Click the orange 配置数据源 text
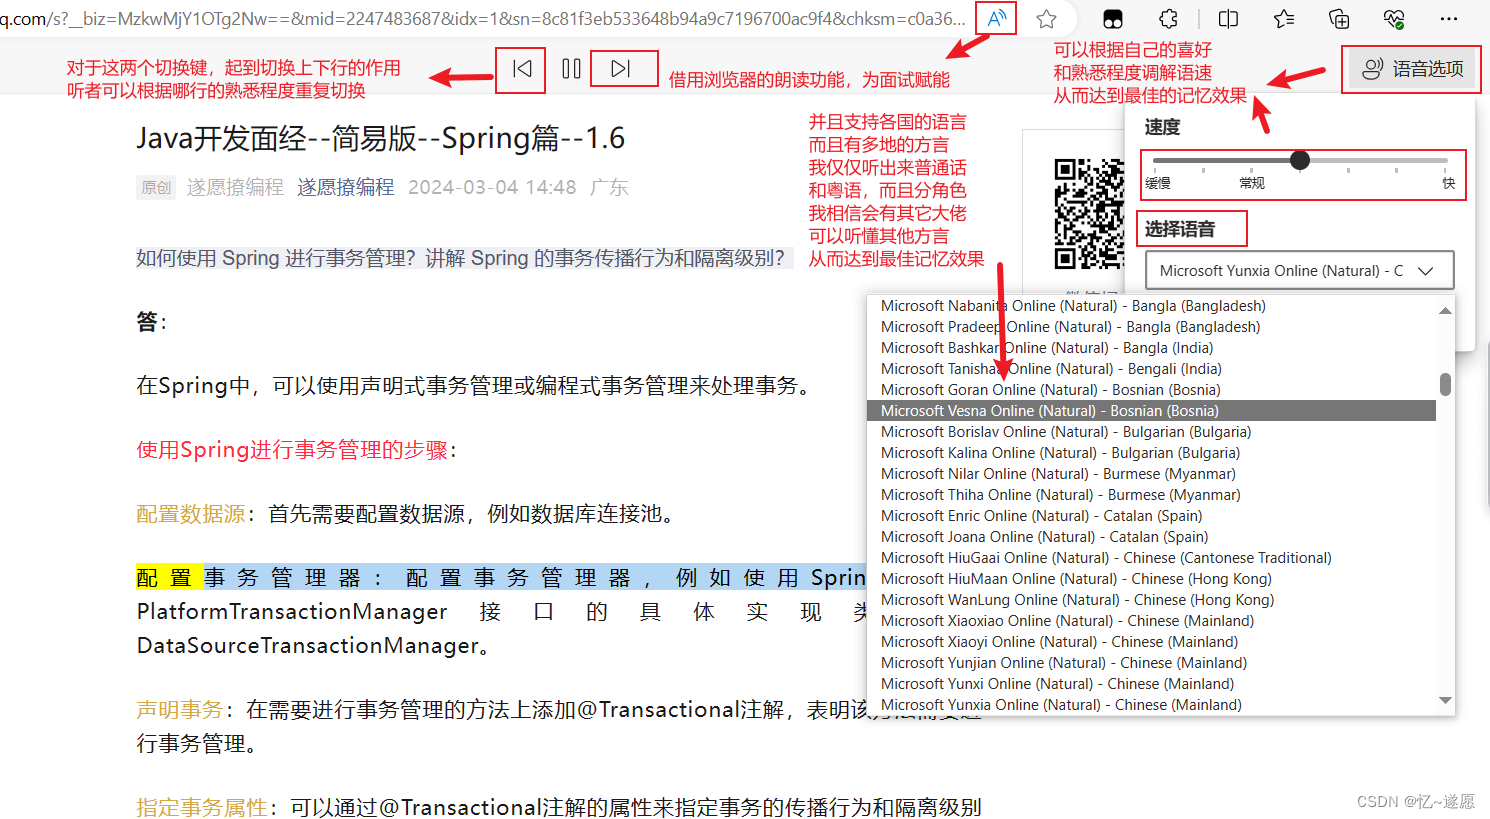 [x=191, y=514]
